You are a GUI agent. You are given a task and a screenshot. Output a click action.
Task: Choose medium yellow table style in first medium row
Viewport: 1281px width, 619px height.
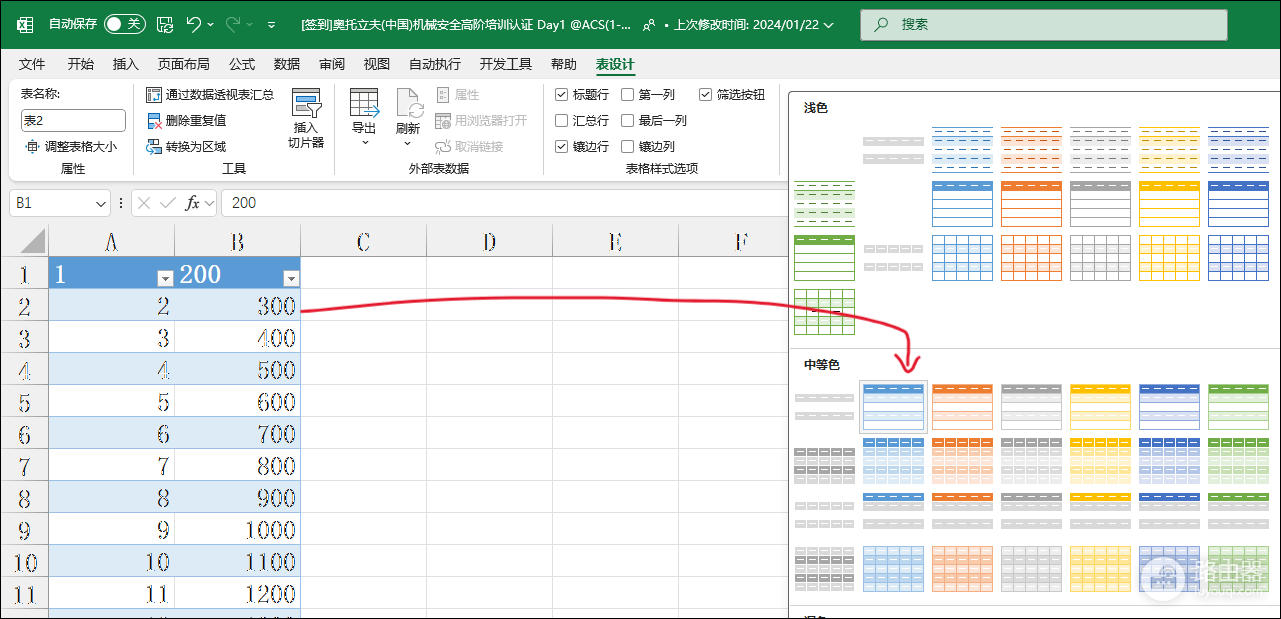coord(1100,406)
